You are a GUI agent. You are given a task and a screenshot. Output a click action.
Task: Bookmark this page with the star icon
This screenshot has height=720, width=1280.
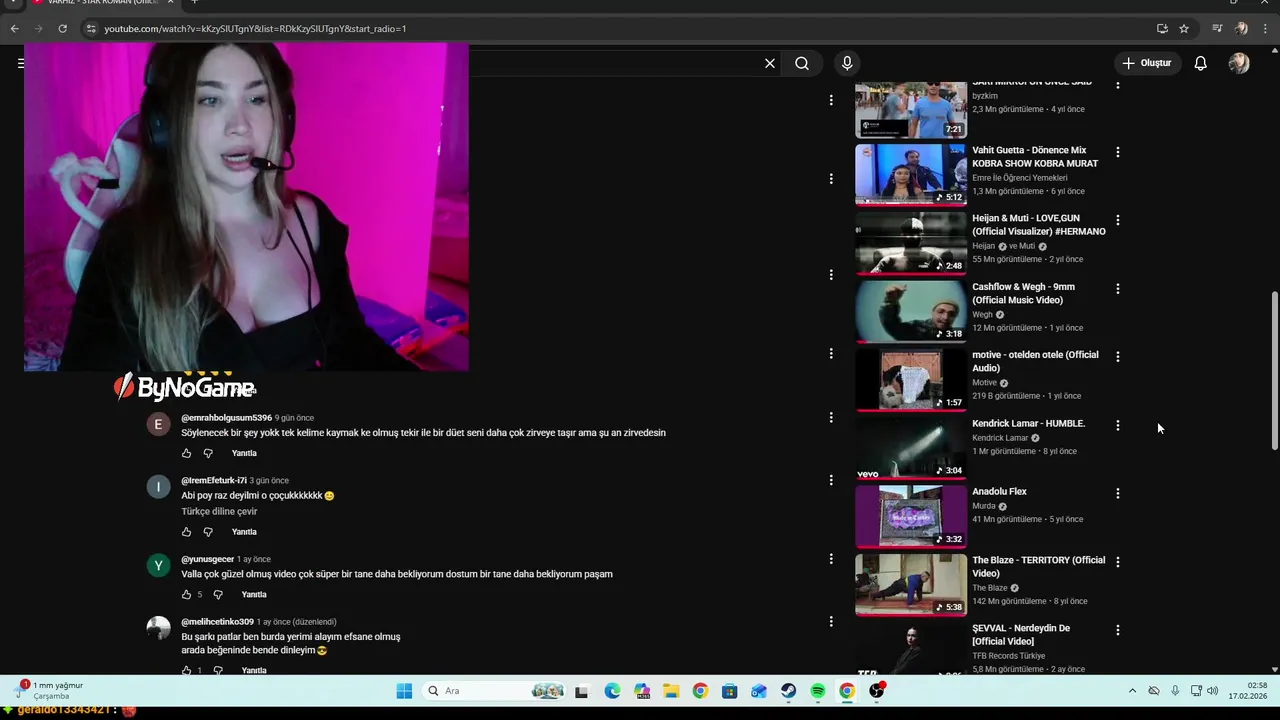[1184, 29]
